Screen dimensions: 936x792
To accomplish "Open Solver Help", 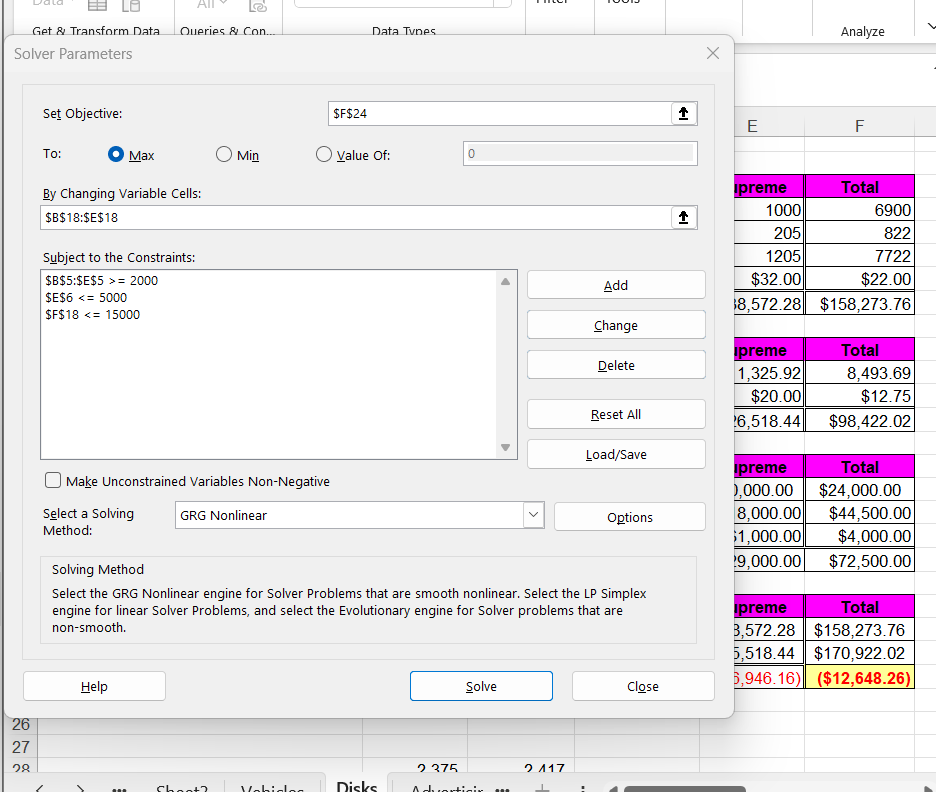I will tap(94, 686).
